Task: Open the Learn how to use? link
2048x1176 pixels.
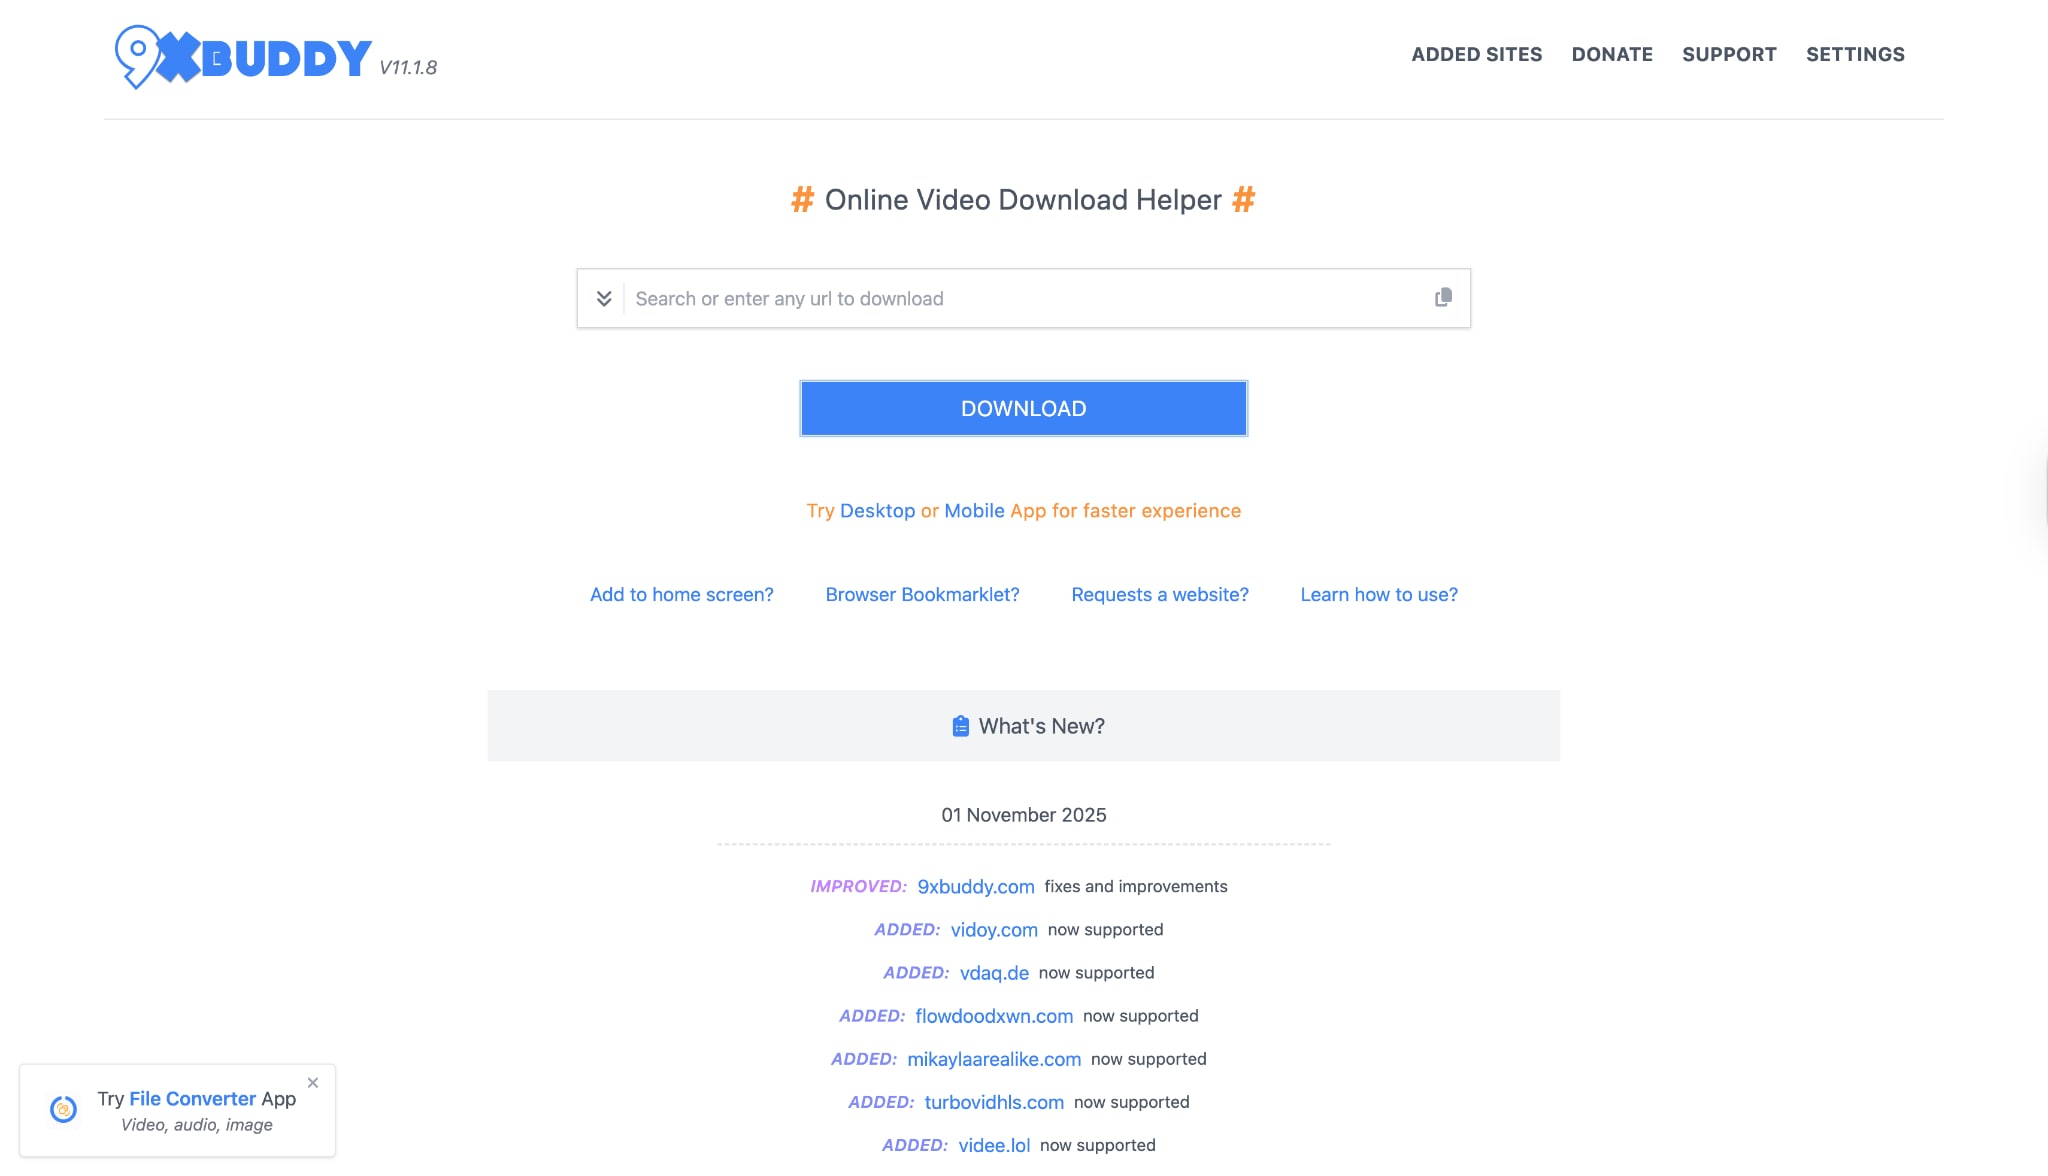Action: (1379, 594)
